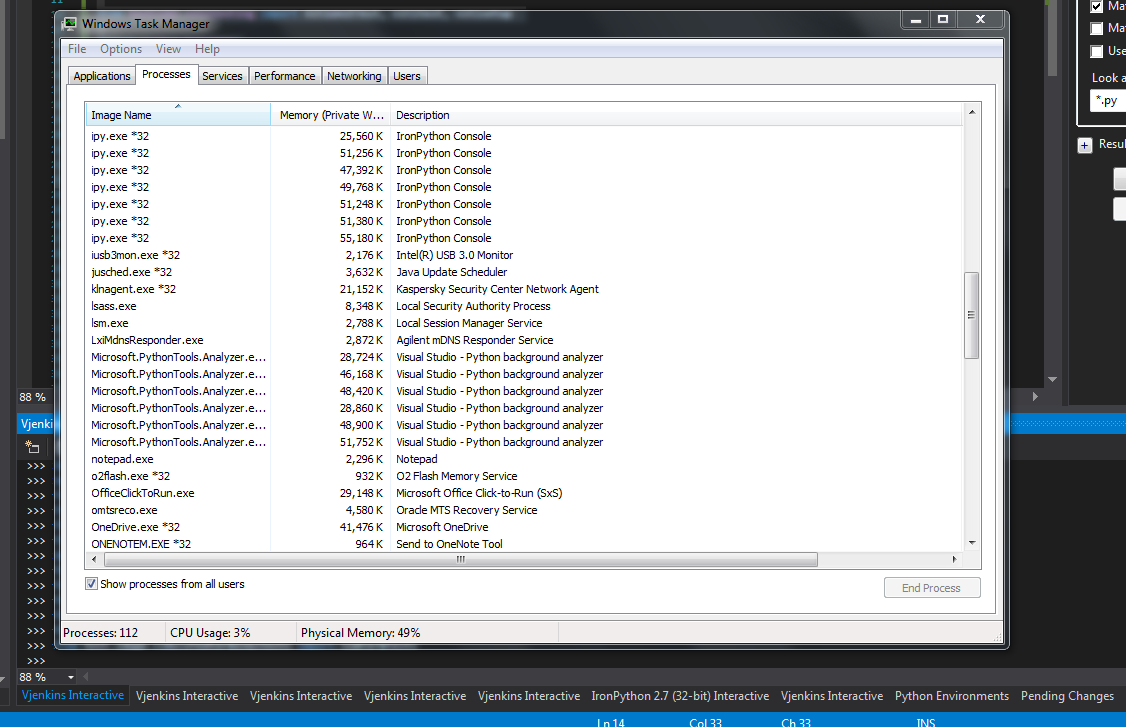Image resolution: width=1126 pixels, height=727 pixels.
Task: Click the left arrow of the horizontal scrollbar
Action: click(93, 559)
